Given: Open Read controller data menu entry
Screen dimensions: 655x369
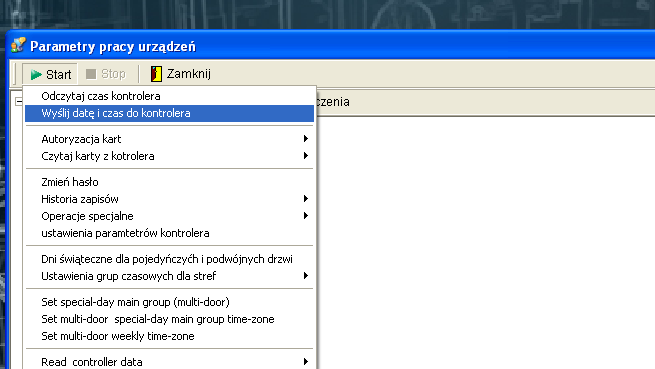Looking at the screenshot, I should (169, 362).
